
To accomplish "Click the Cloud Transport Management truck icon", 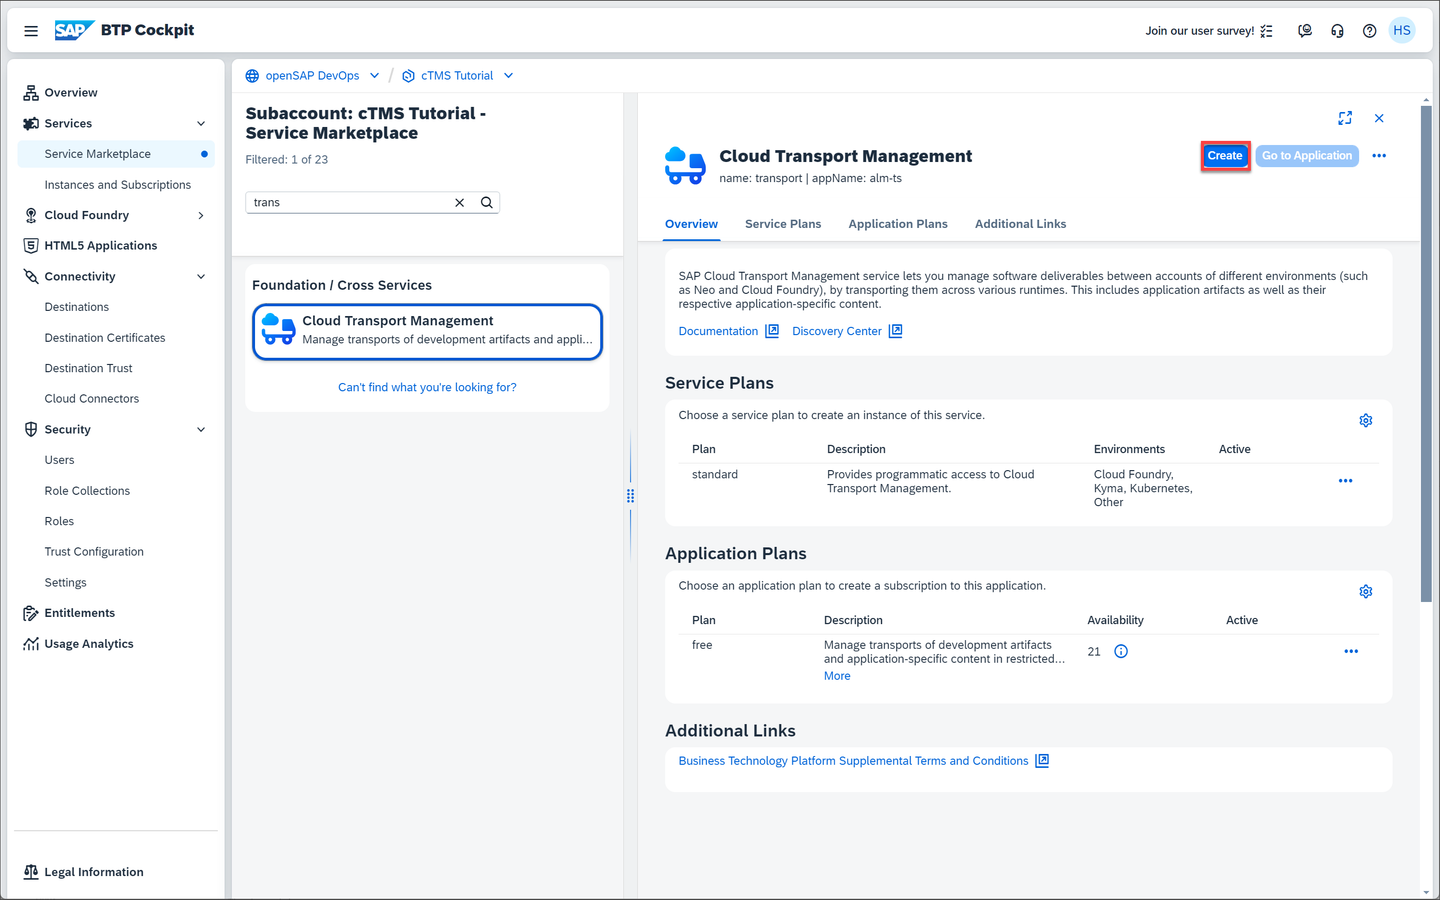I will point(685,165).
